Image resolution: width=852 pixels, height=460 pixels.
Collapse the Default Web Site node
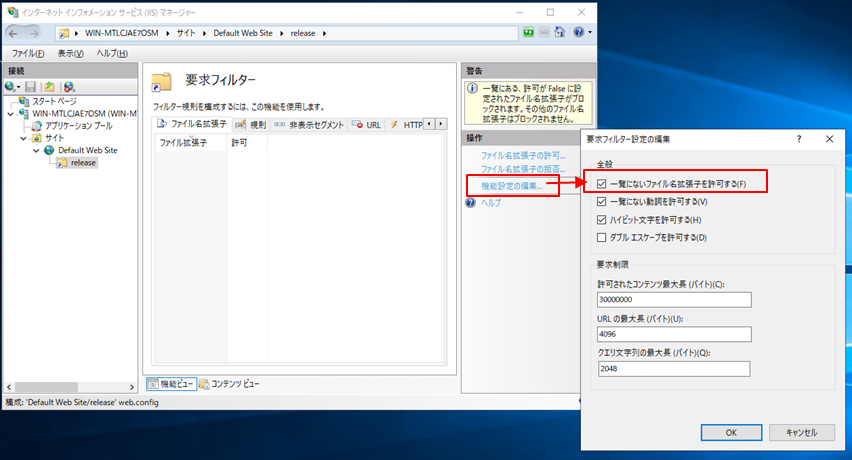[36, 150]
